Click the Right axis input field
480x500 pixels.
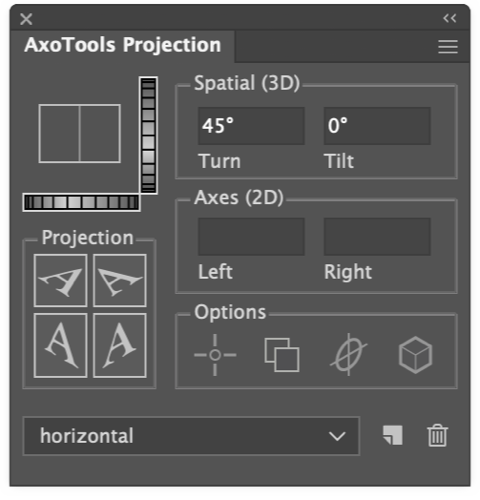[377, 237]
